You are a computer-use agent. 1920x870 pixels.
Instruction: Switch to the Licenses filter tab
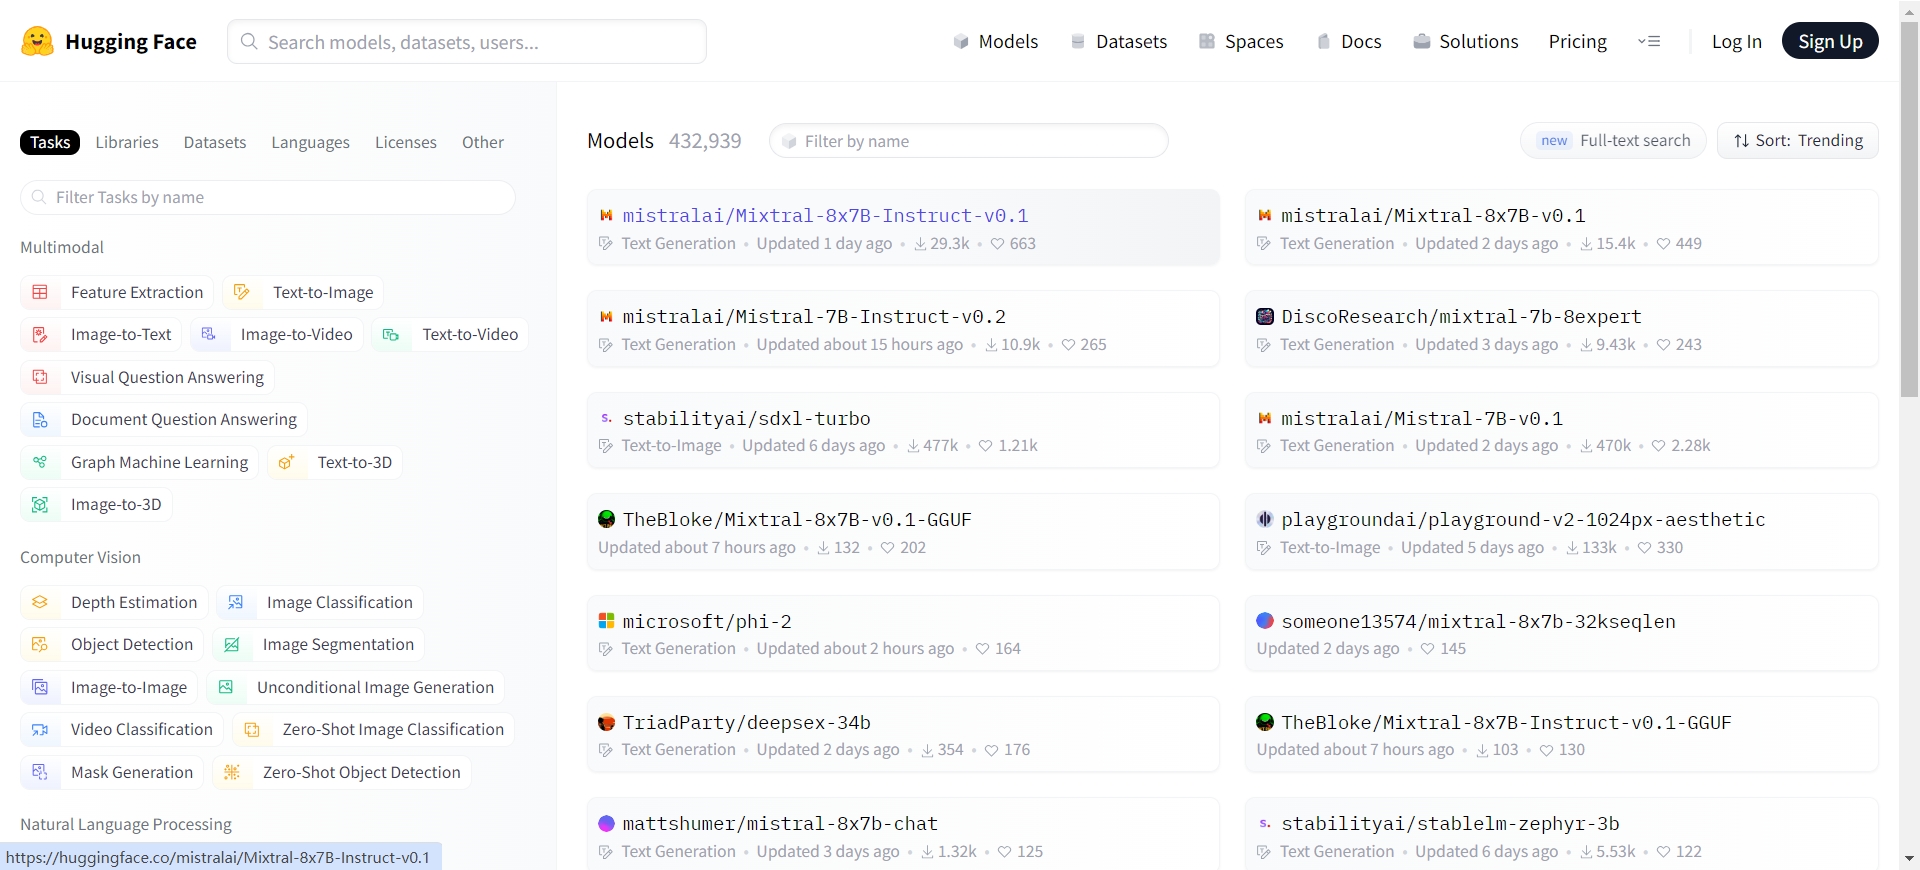(x=406, y=142)
